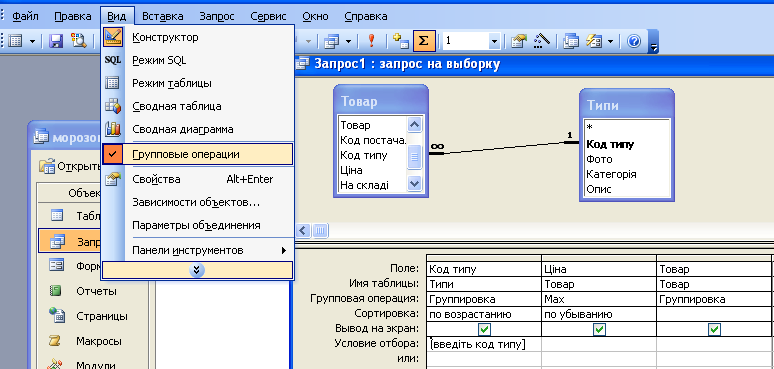The height and width of the screenshot is (369, 774).
Task: Click the Открыть icon in database window
Action: coord(47,166)
